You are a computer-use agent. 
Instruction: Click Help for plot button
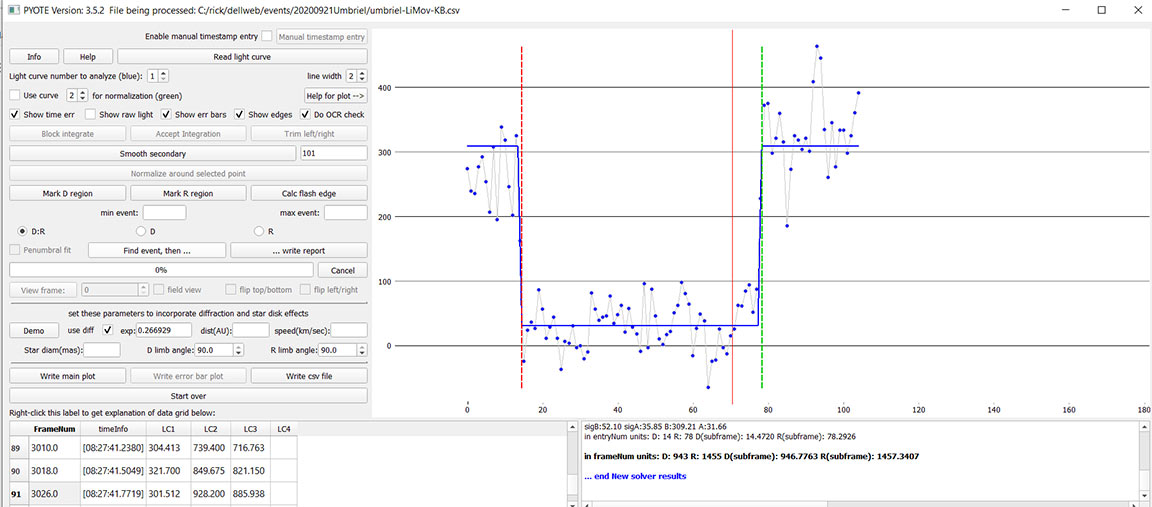336,95
